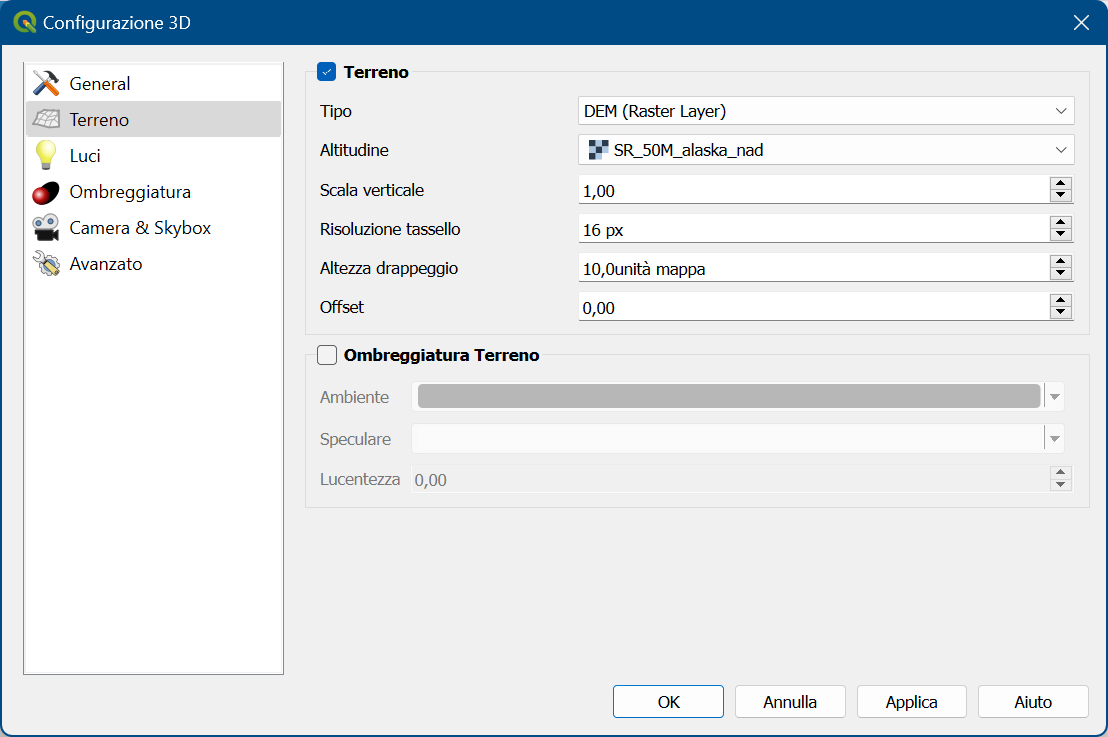Click the Configurazione 3D window title

(x=117, y=23)
